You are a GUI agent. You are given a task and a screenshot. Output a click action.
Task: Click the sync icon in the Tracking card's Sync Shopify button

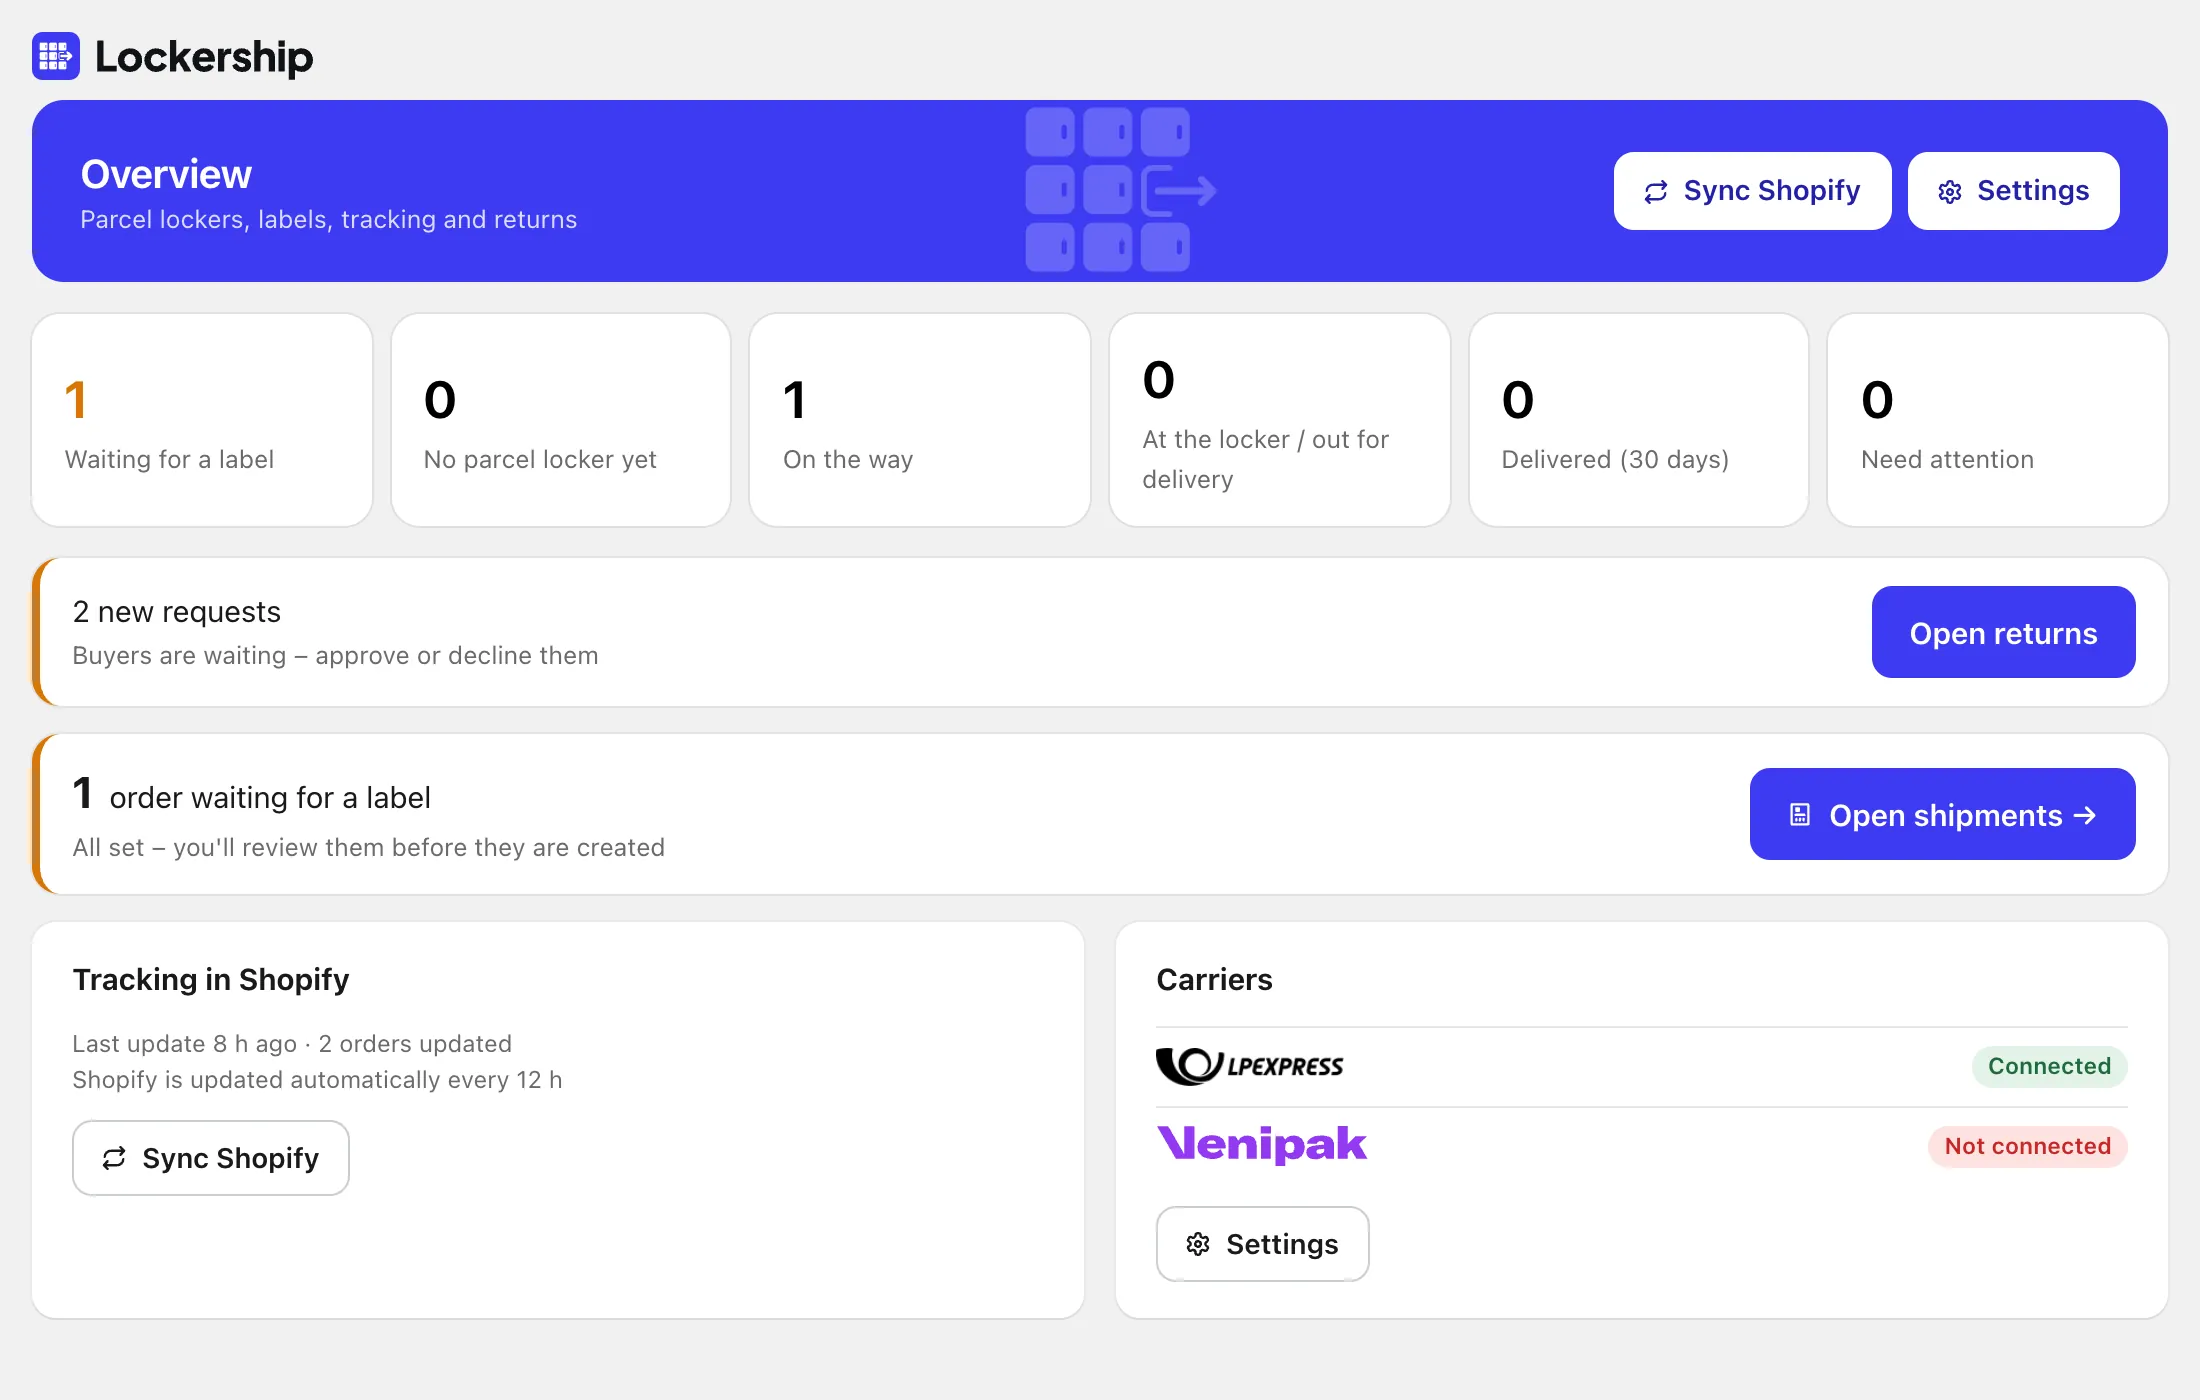114,1158
